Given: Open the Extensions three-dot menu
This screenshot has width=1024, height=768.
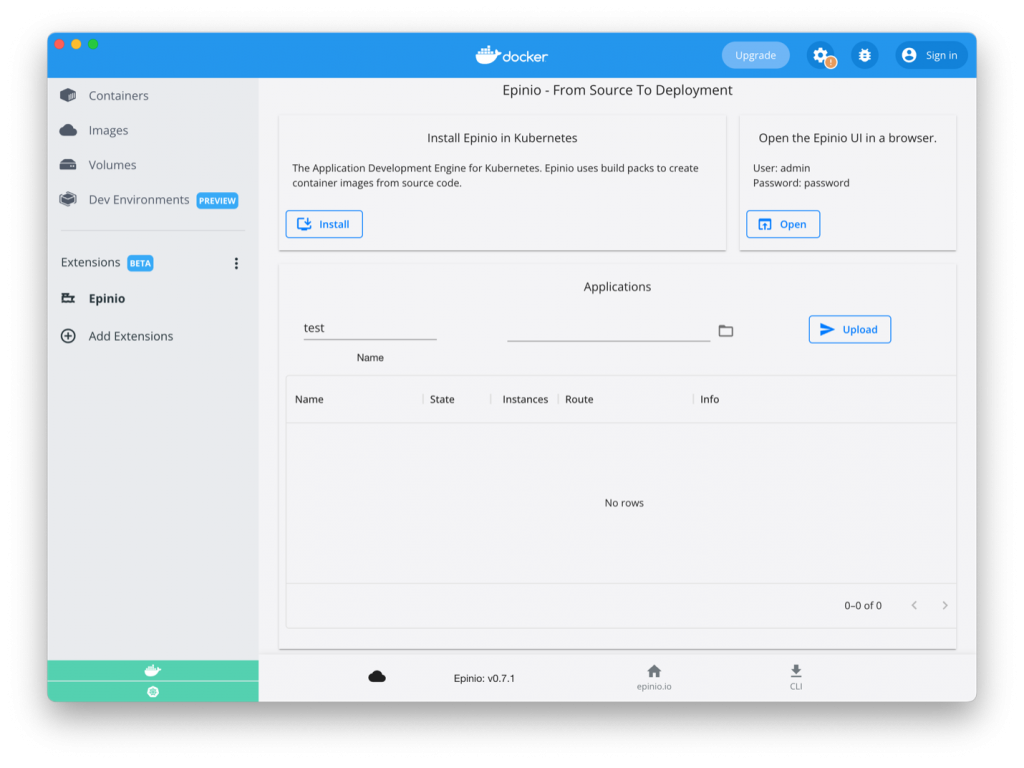Looking at the screenshot, I should [x=236, y=263].
